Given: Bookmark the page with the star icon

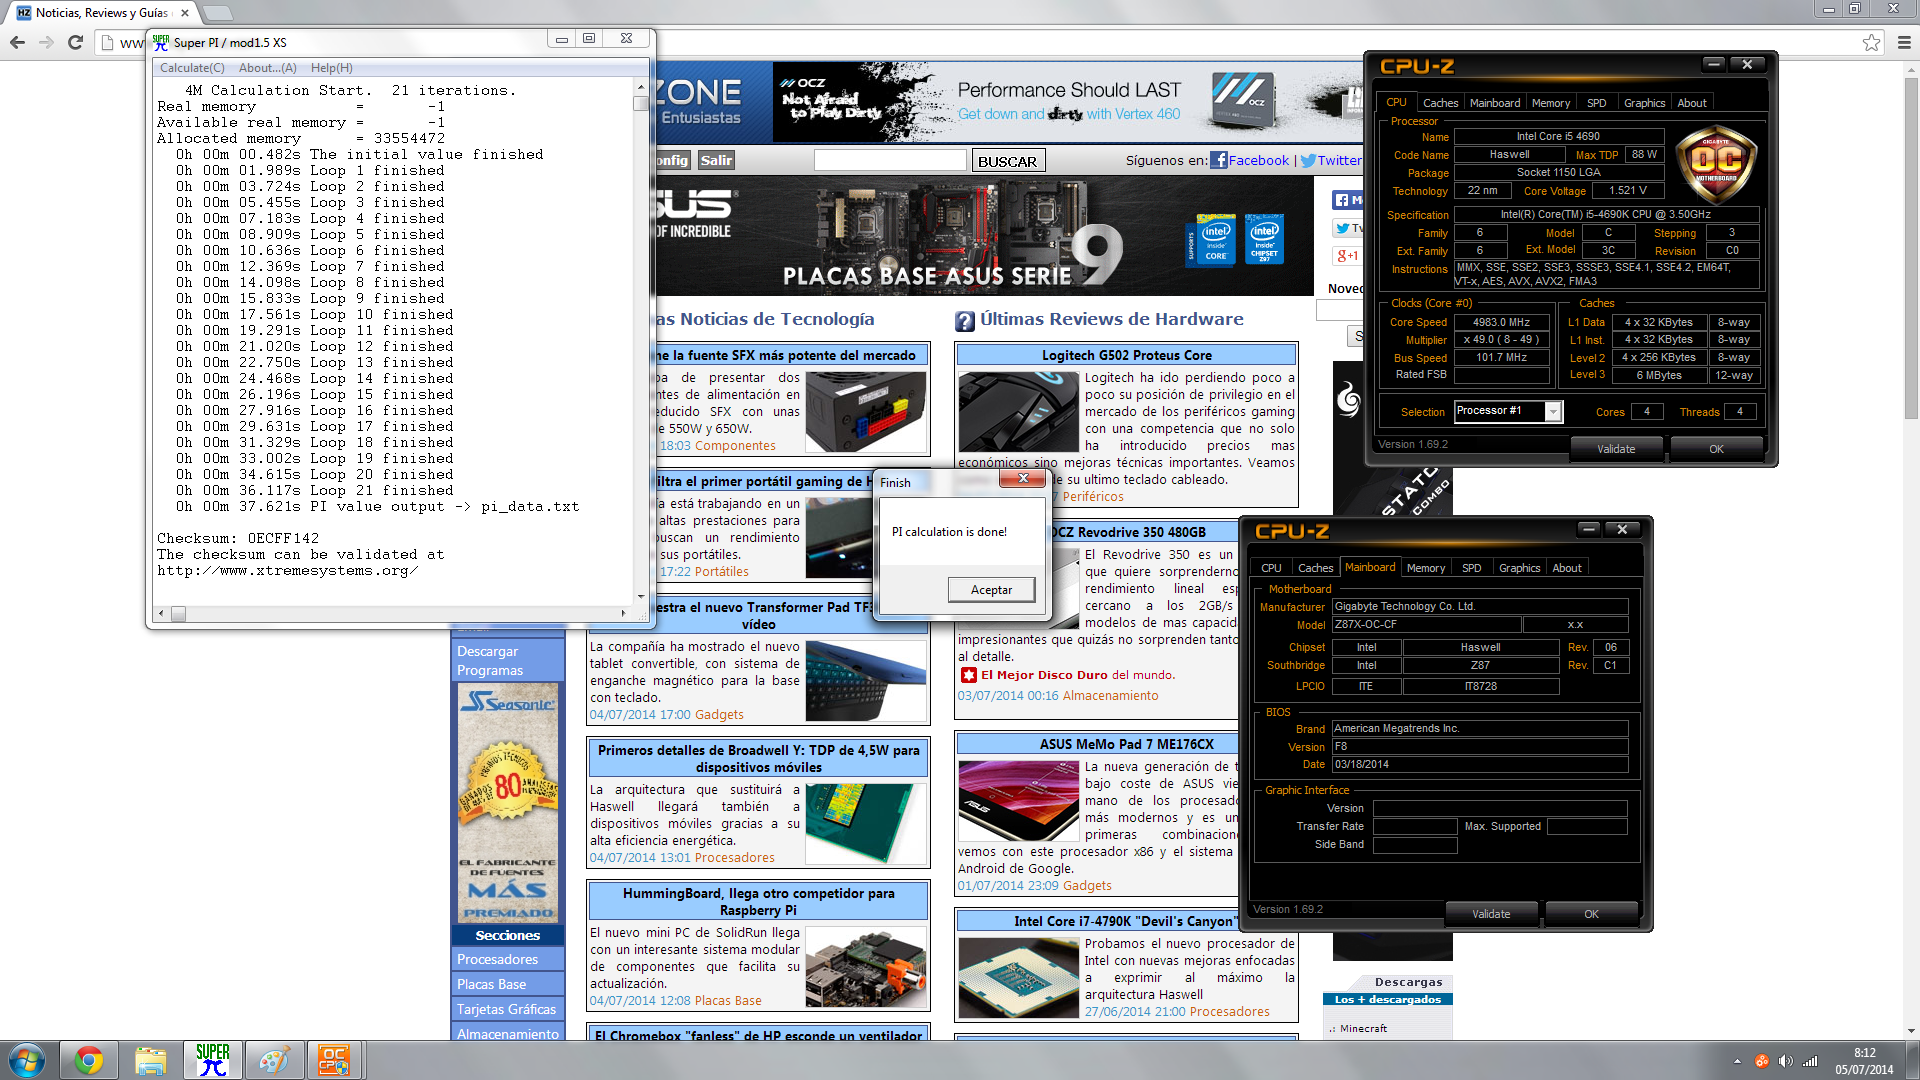Looking at the screenshot, I should coord(1871,42).
